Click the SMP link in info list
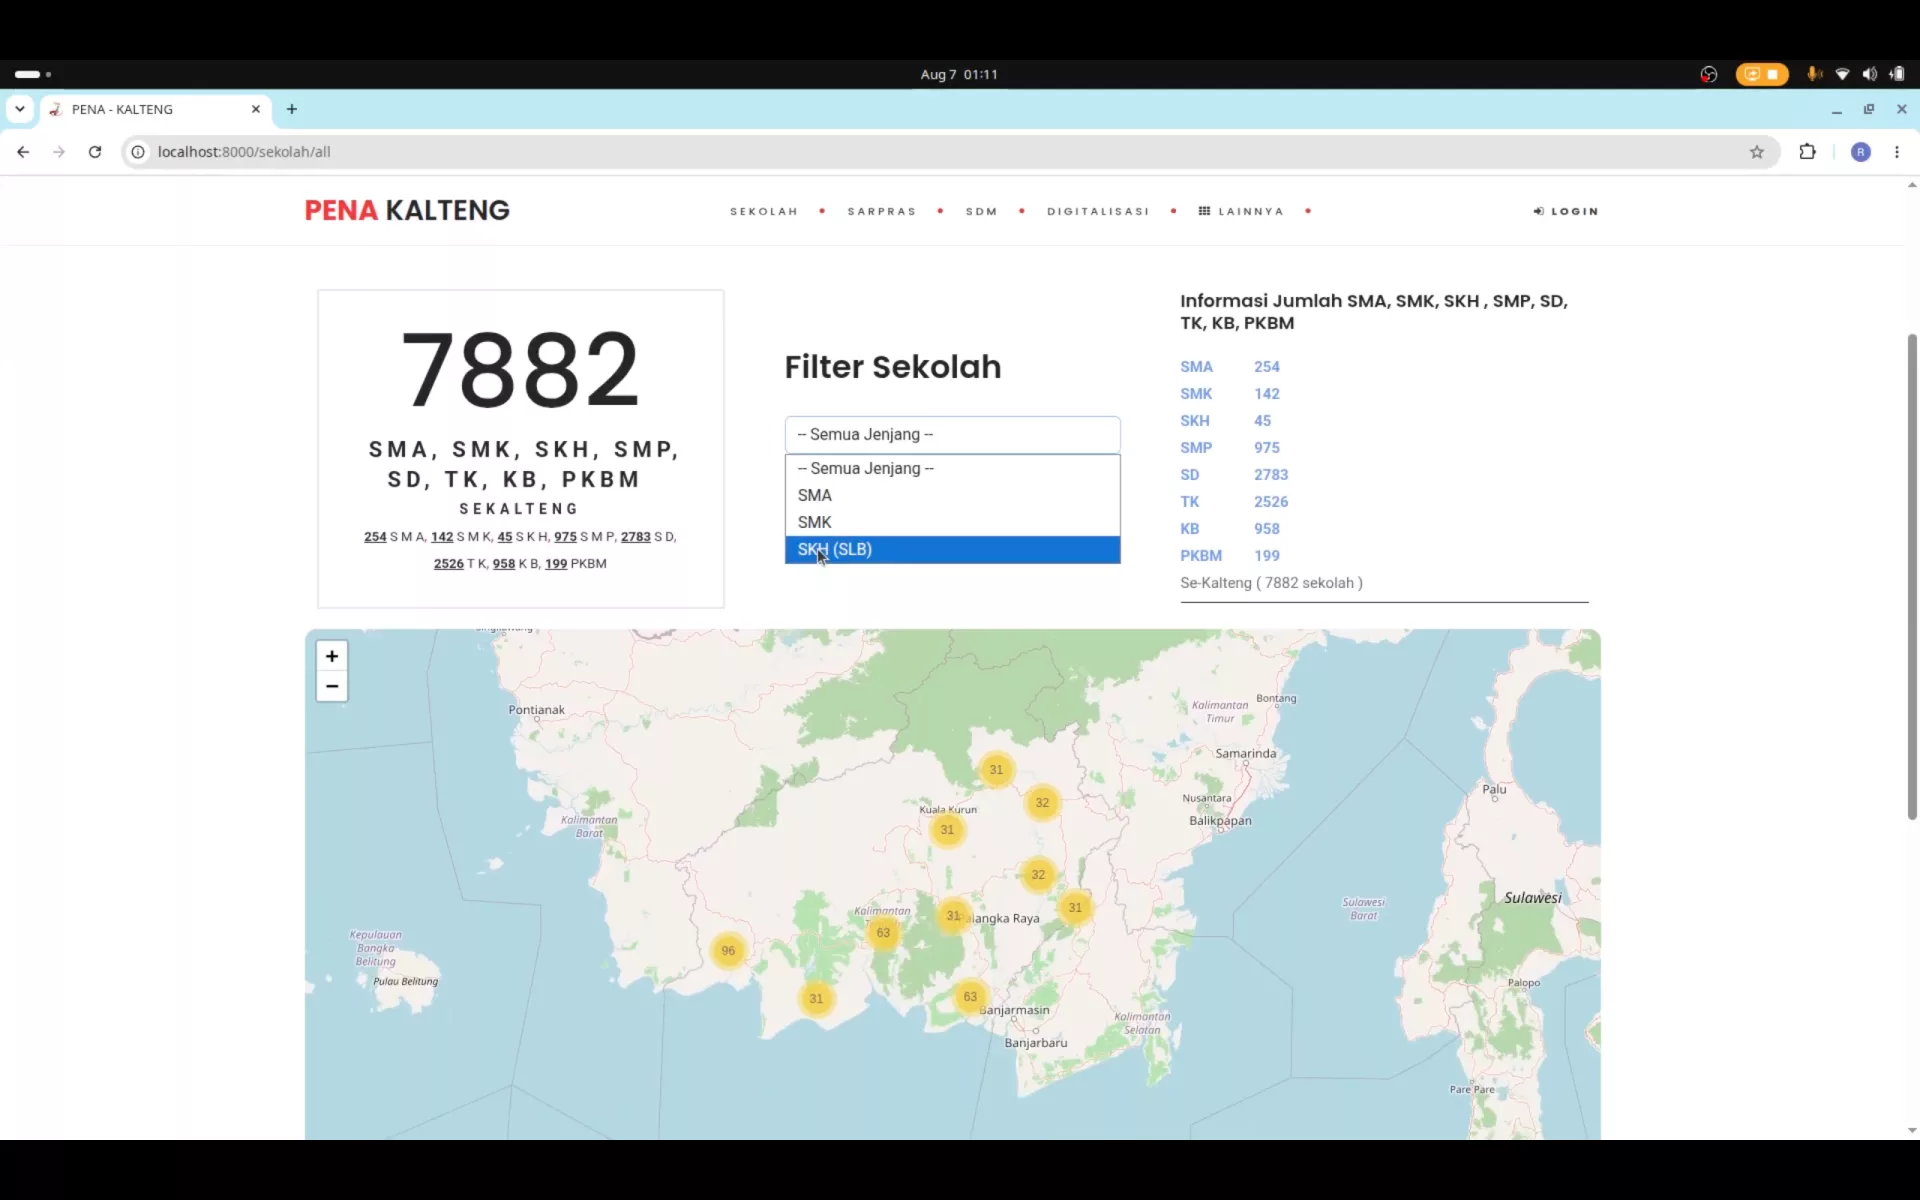Screen dimensions: 1920x1200 click(x=1196, y=448)
